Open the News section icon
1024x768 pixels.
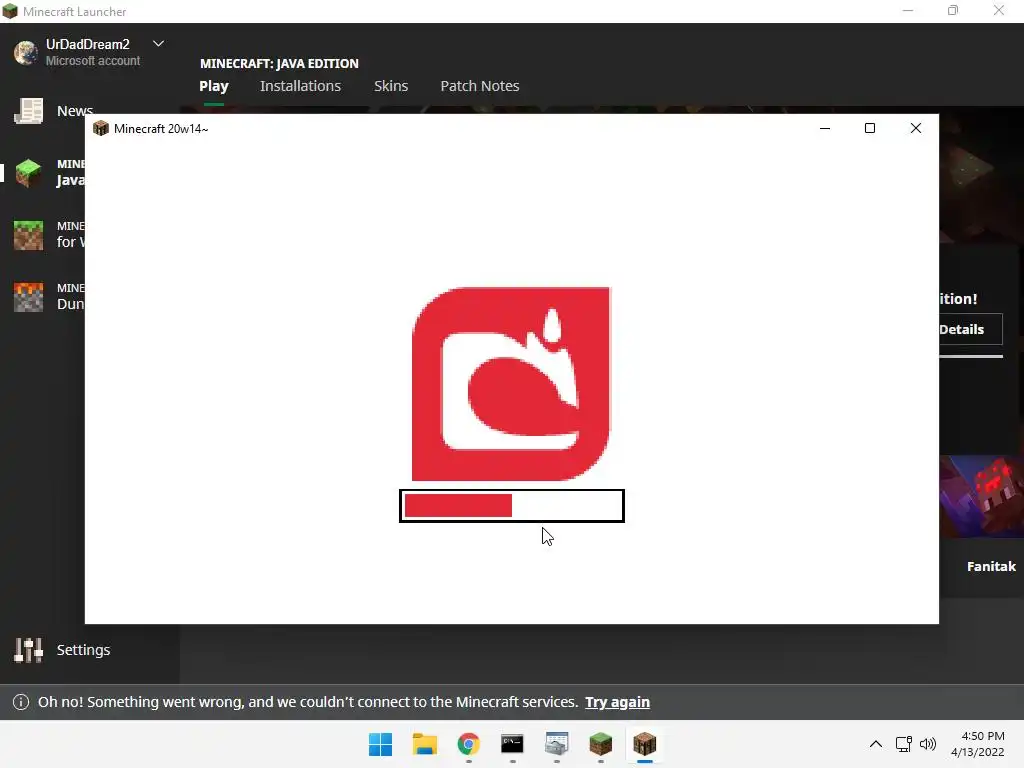coord(29,111)
